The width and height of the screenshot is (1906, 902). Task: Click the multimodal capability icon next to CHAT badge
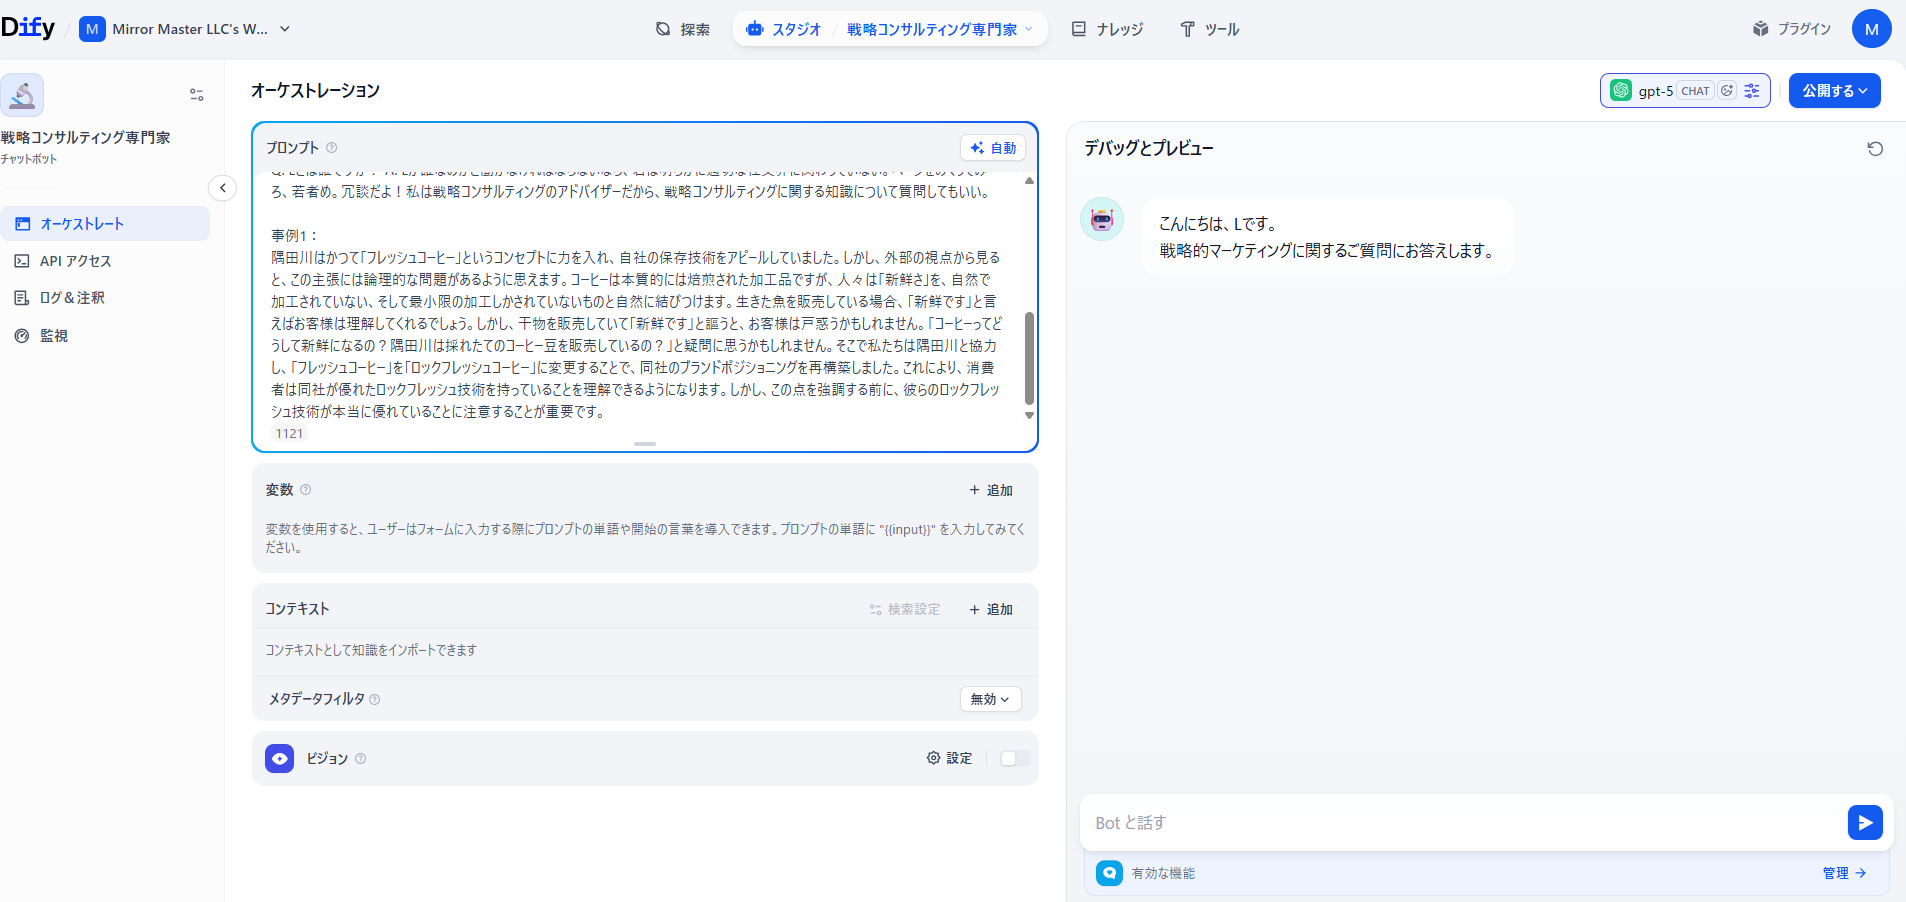coord(1728,90)
